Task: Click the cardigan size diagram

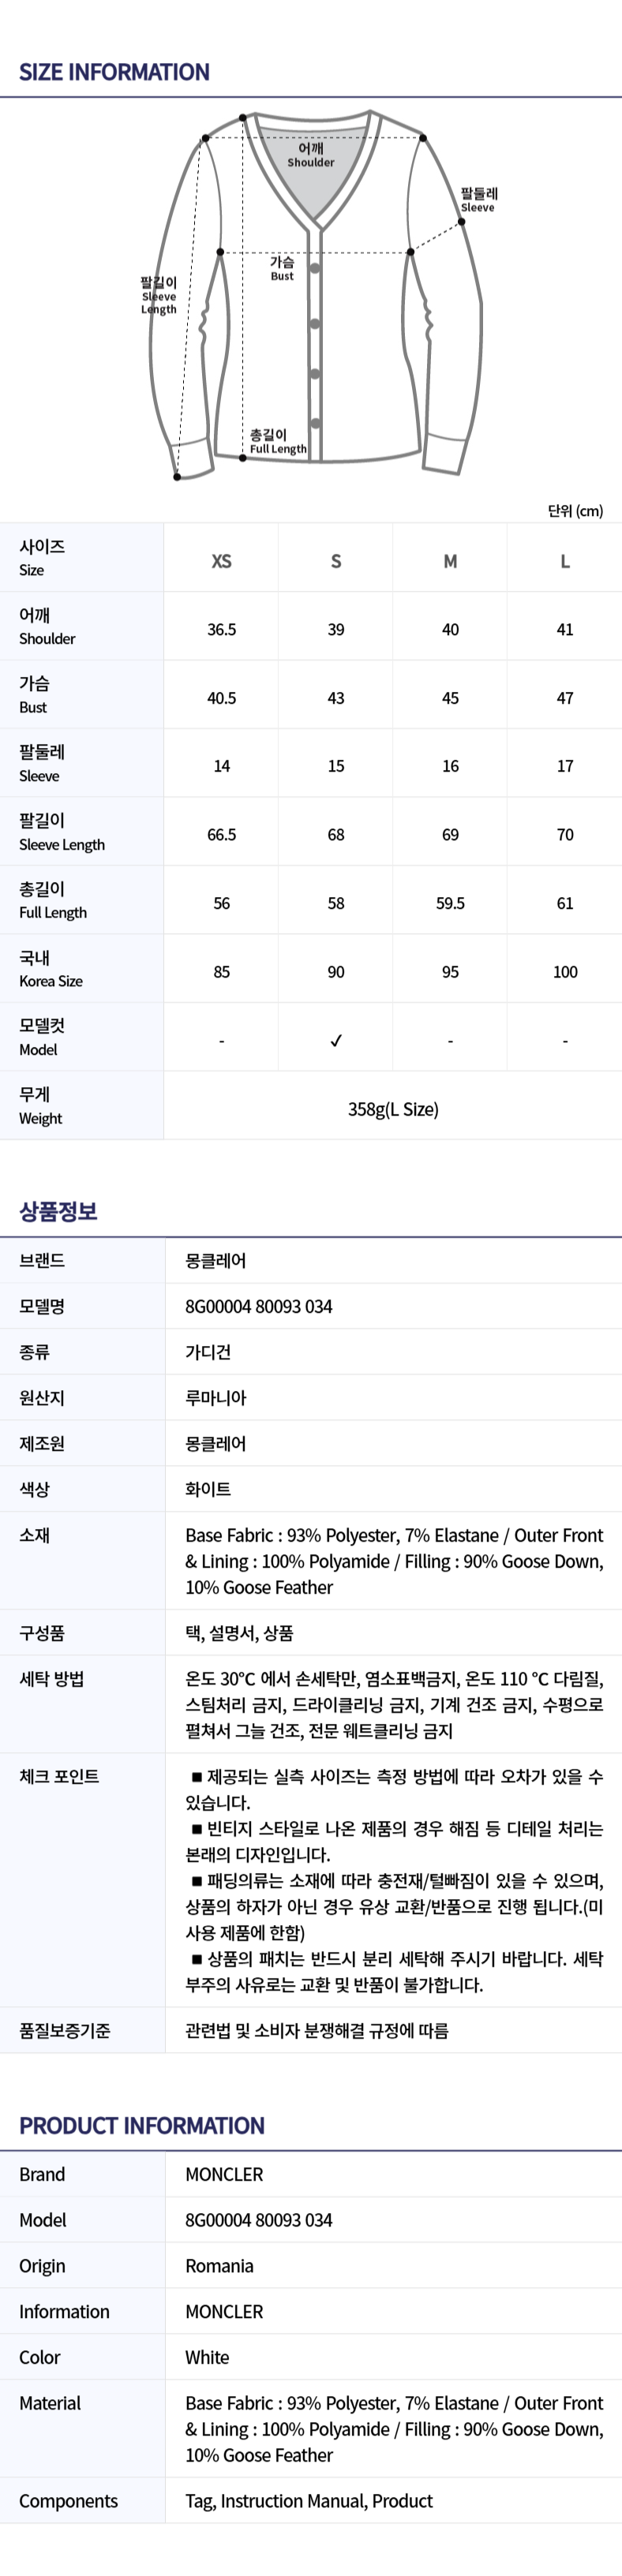Action: pyautogui.click(x=312, y=297)
